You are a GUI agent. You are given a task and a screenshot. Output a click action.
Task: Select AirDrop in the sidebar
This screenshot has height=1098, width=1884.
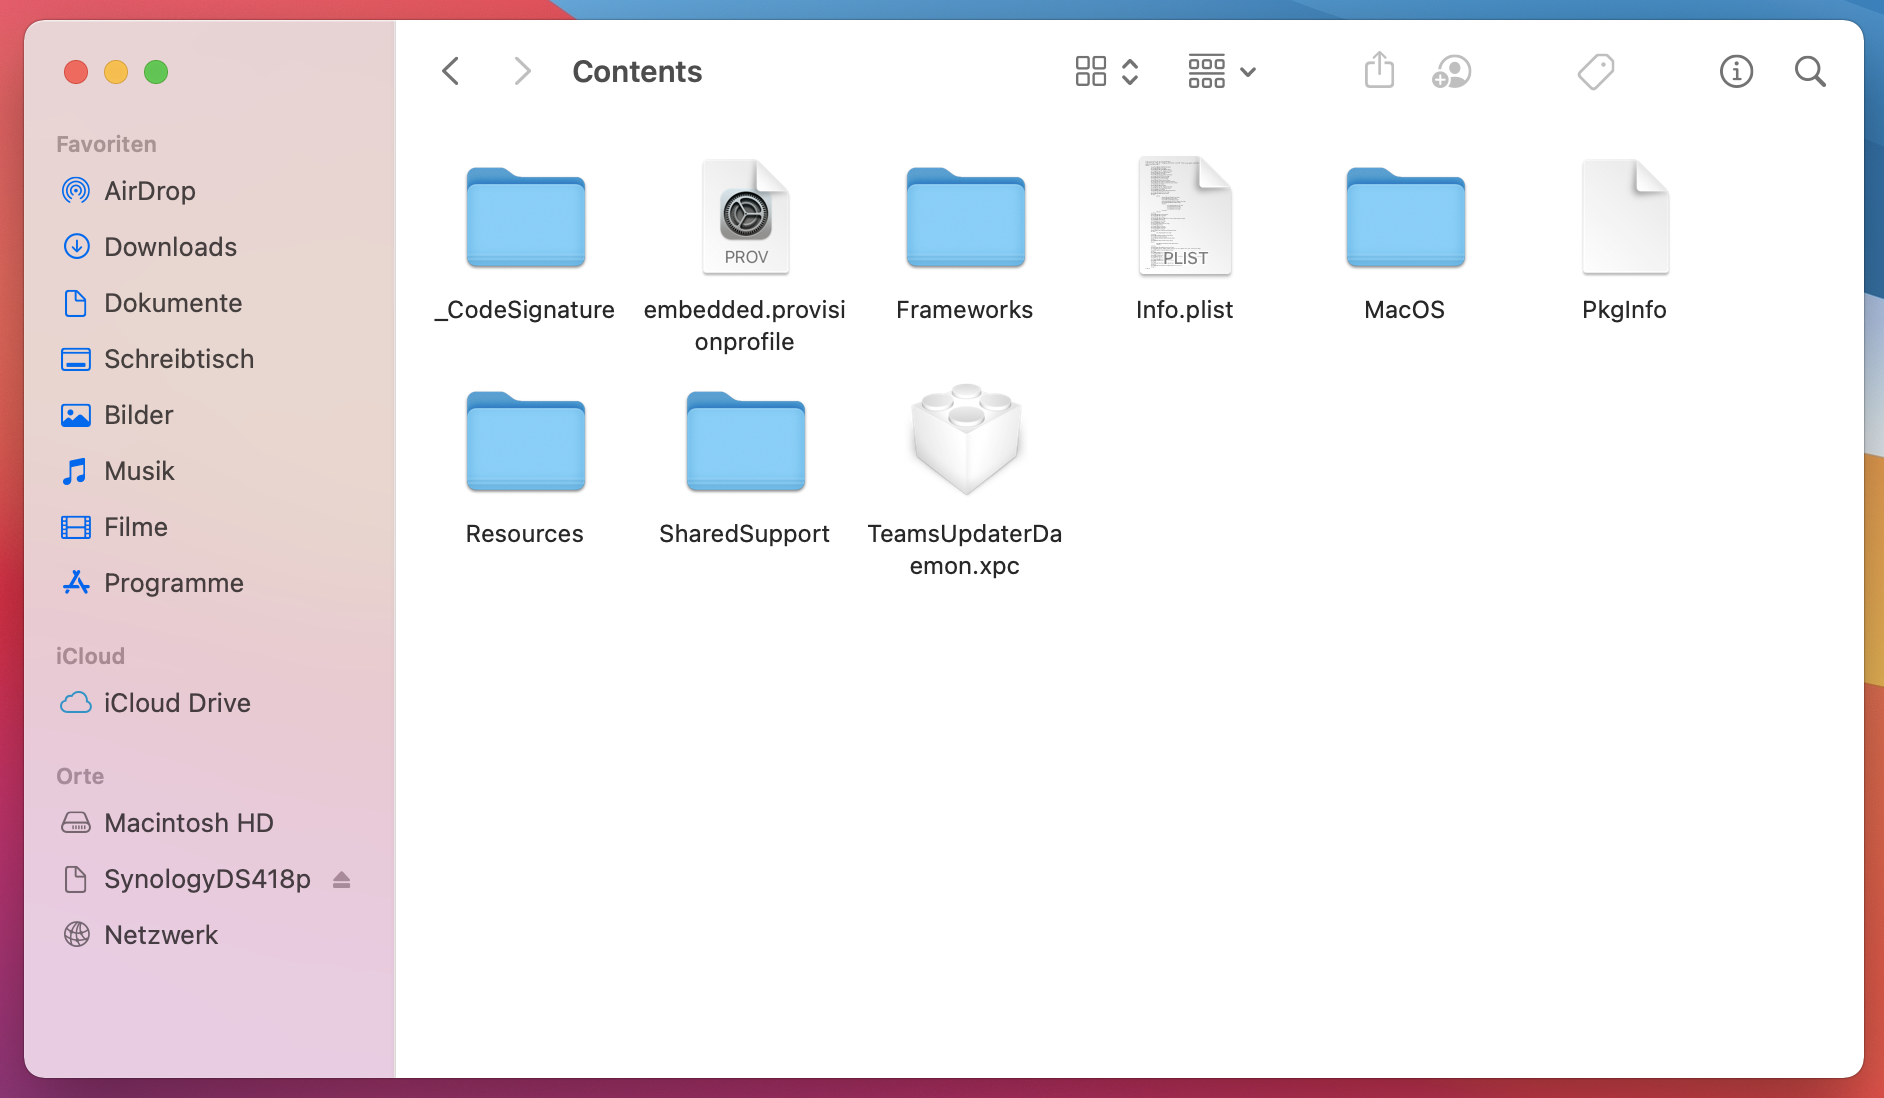149,191
